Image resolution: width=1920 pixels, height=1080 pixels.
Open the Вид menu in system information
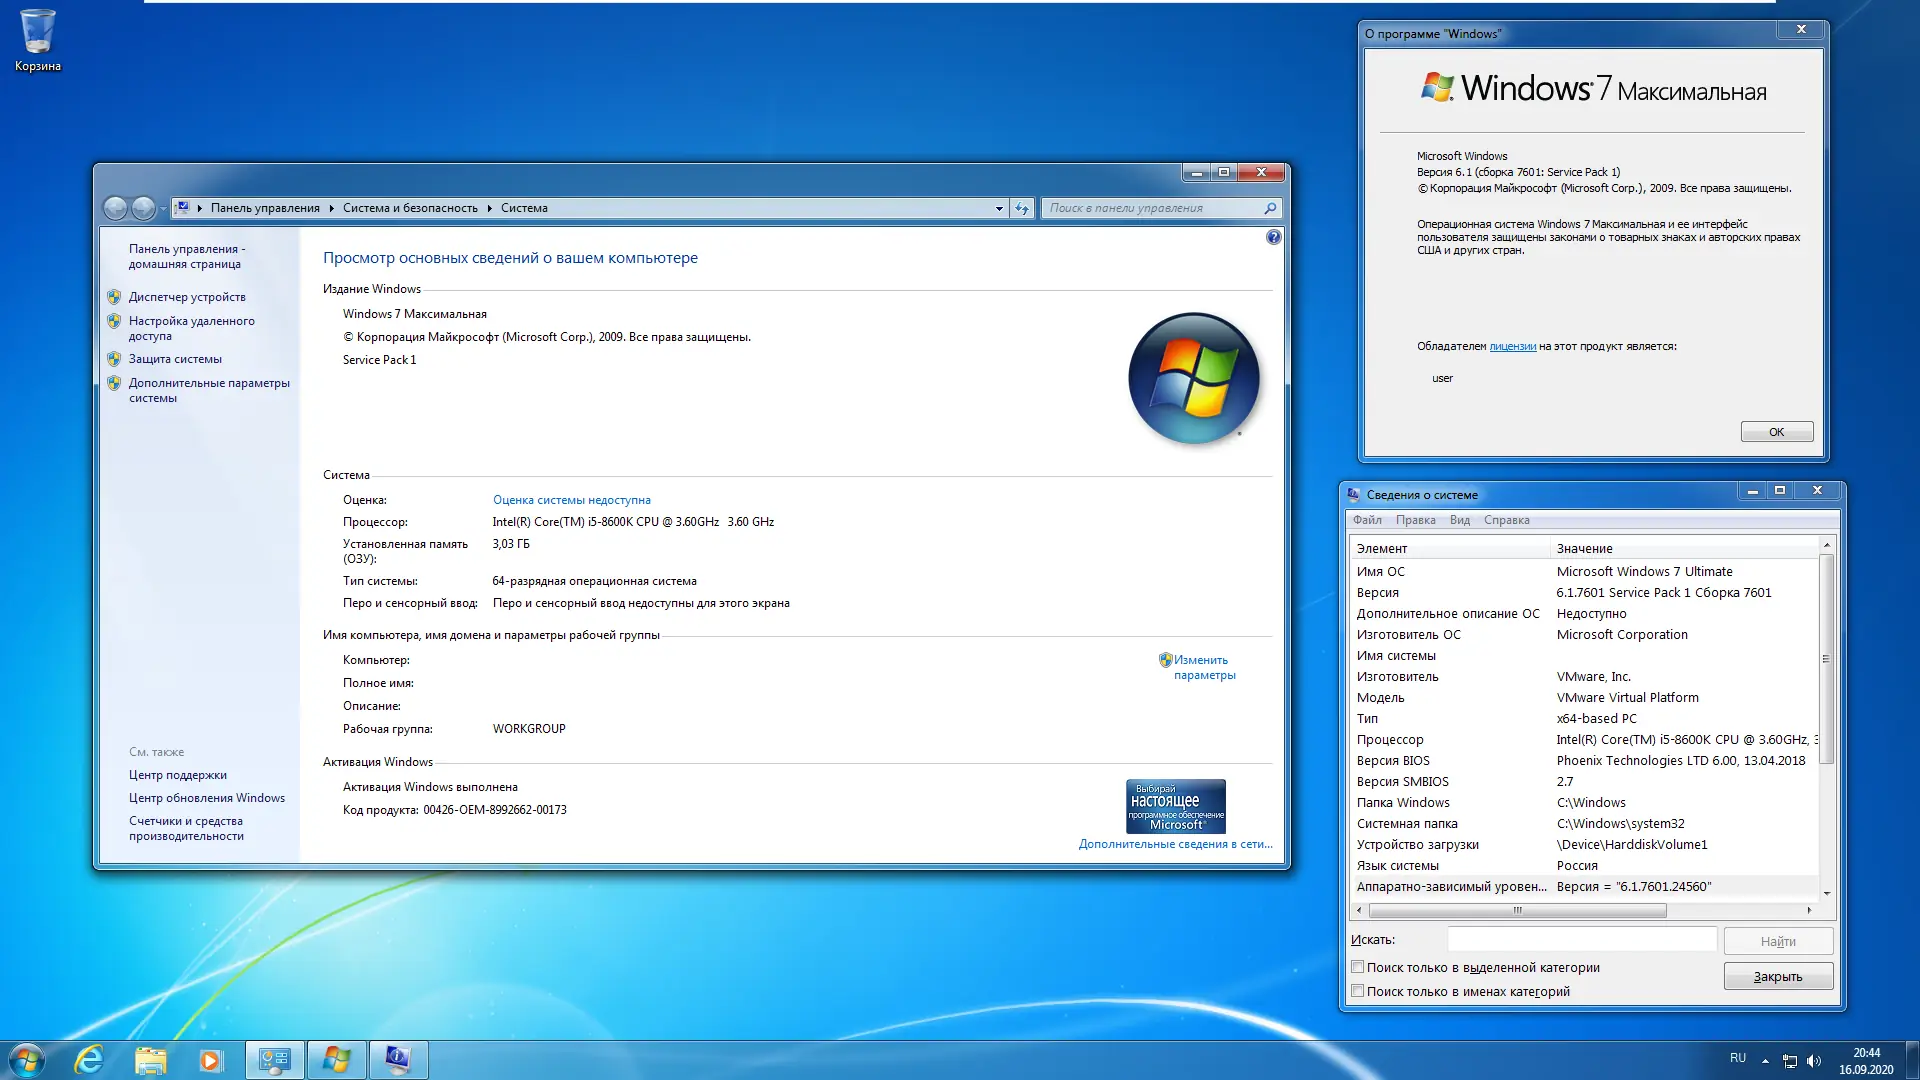point(1459,520)
